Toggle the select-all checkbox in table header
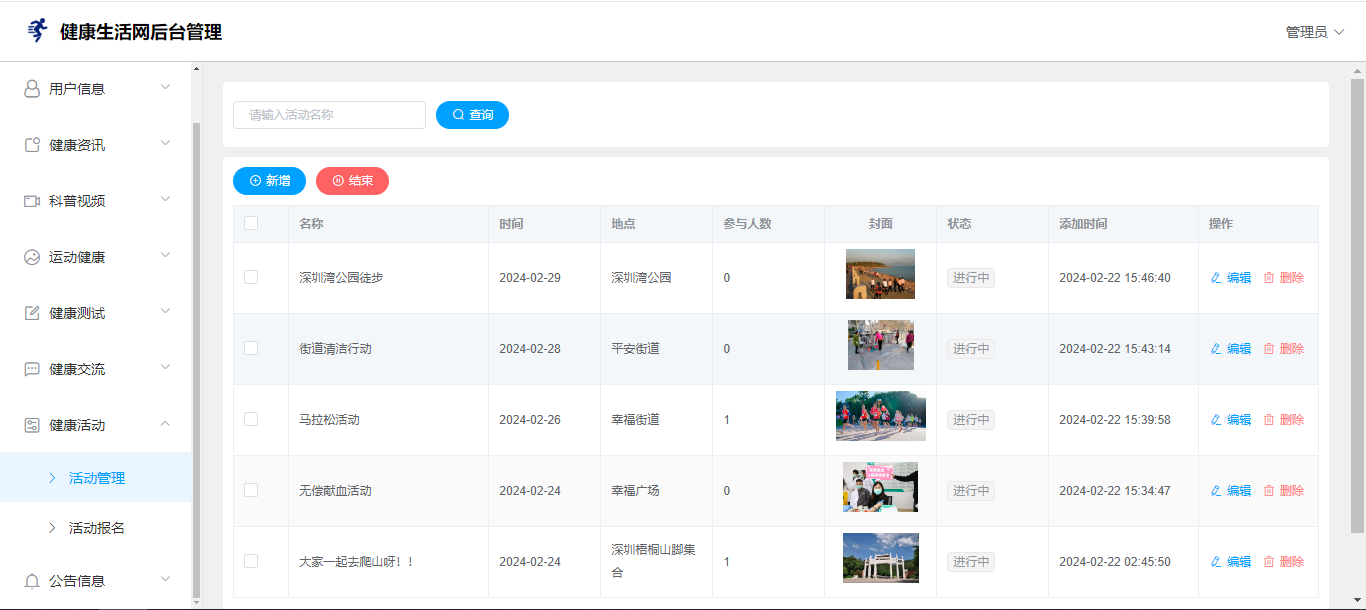The width and height of the screenshot is (1366, 610). point(251,223)
